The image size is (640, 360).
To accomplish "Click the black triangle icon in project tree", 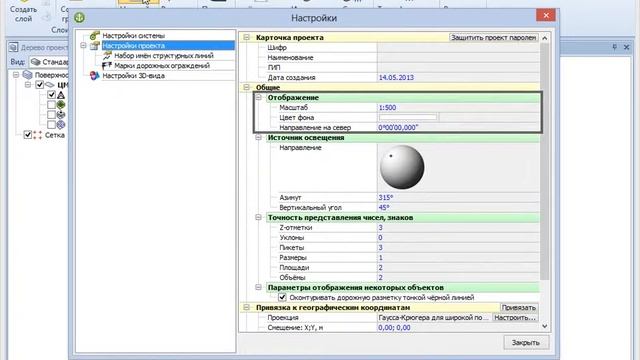I will tap(61, 95).
